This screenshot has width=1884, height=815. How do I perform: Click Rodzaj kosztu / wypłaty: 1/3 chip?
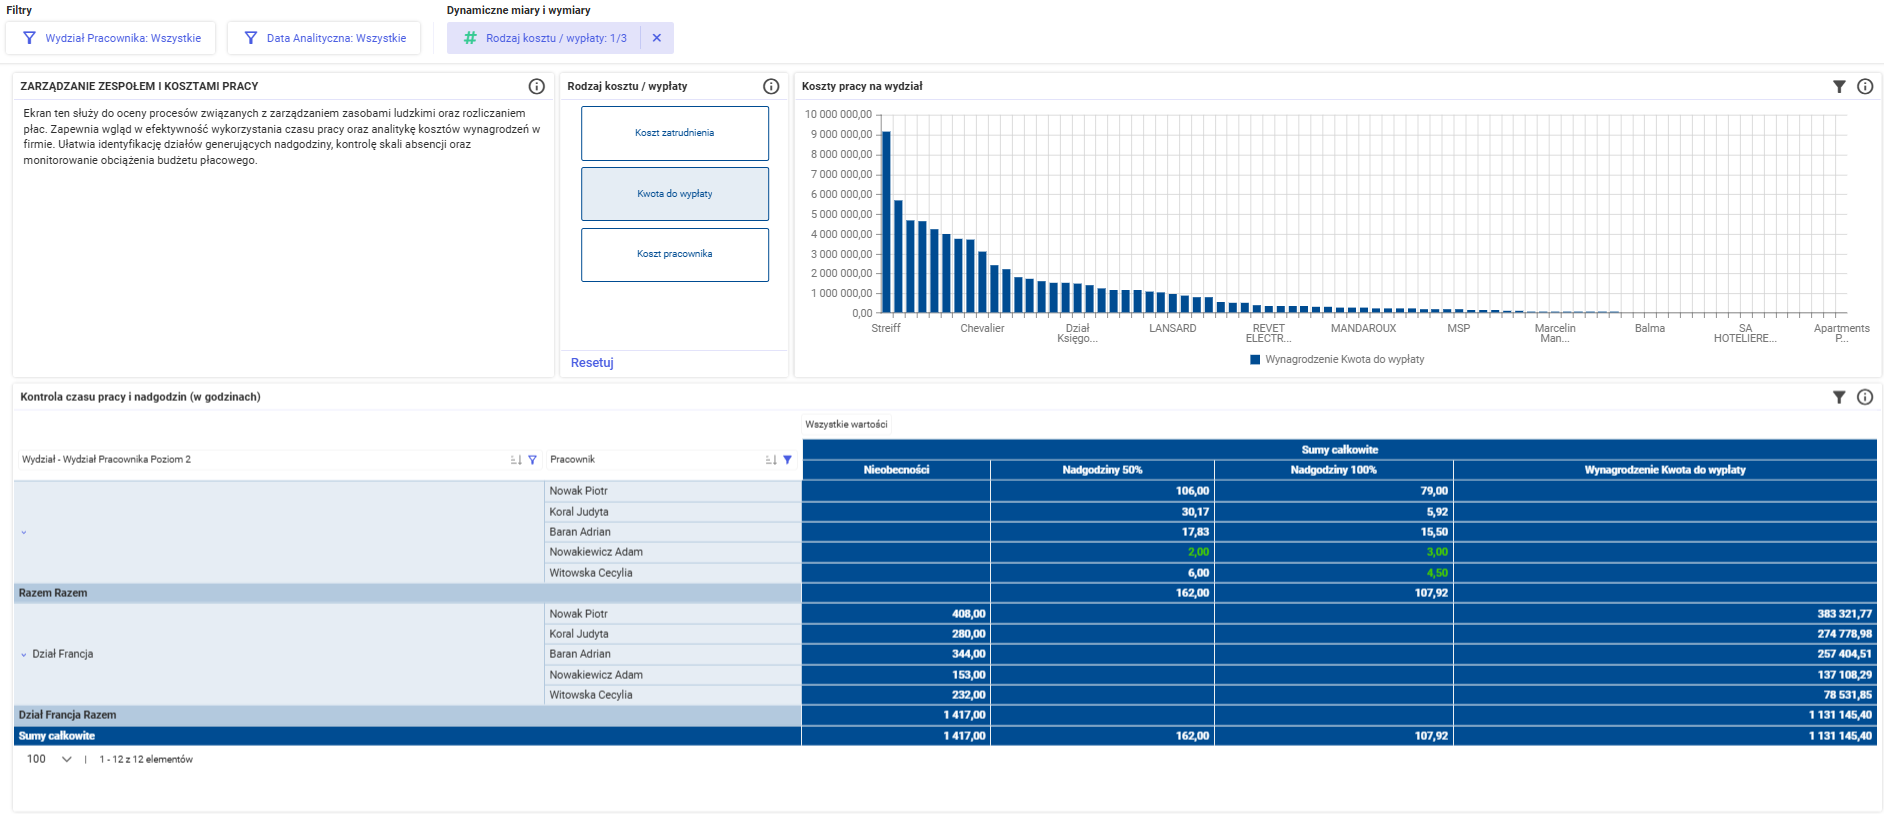point(544,38)
